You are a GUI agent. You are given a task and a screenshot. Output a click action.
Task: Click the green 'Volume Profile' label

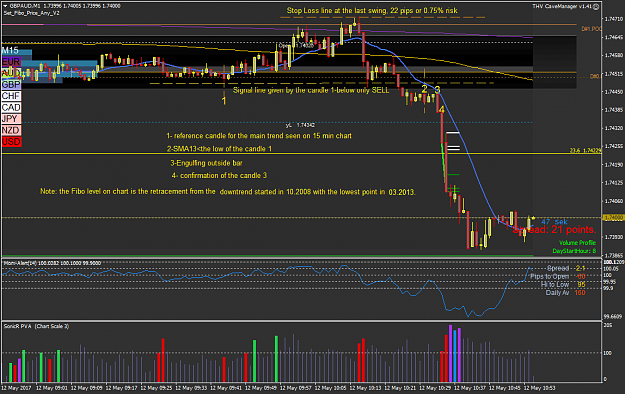point(577,242)
